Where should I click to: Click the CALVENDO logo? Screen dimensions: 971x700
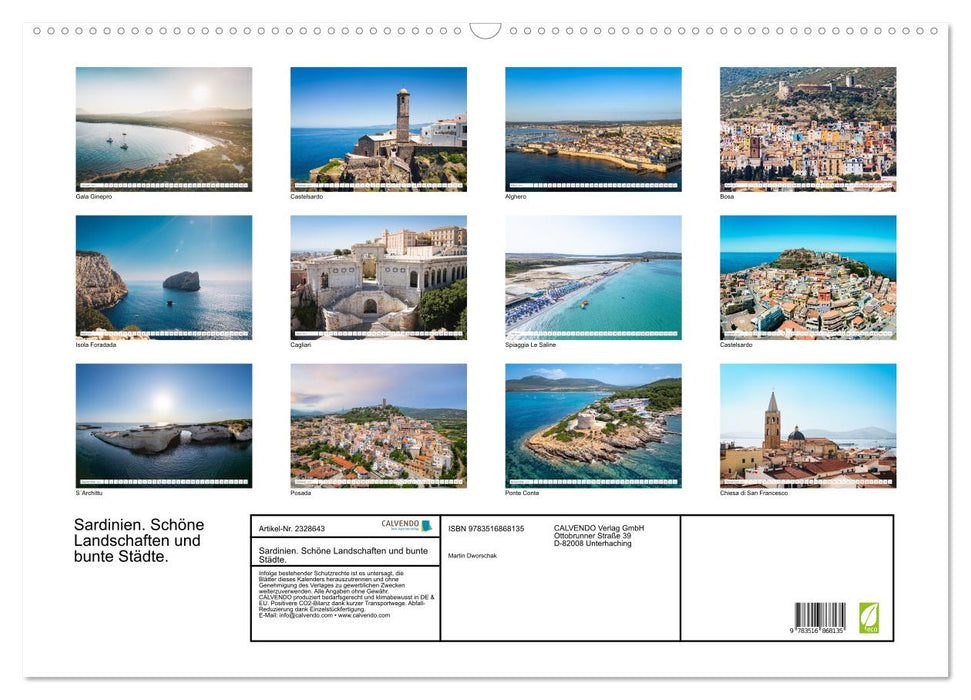point(406,525)
